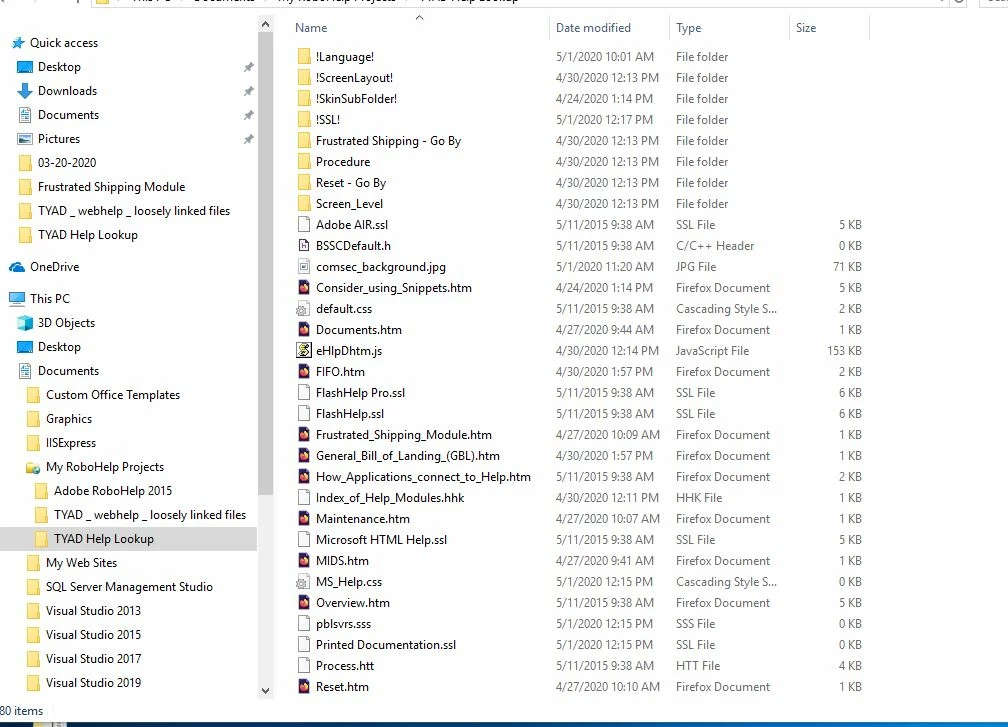Click the Index_of_Help_Modules.hhk file icon

[304, 498]
